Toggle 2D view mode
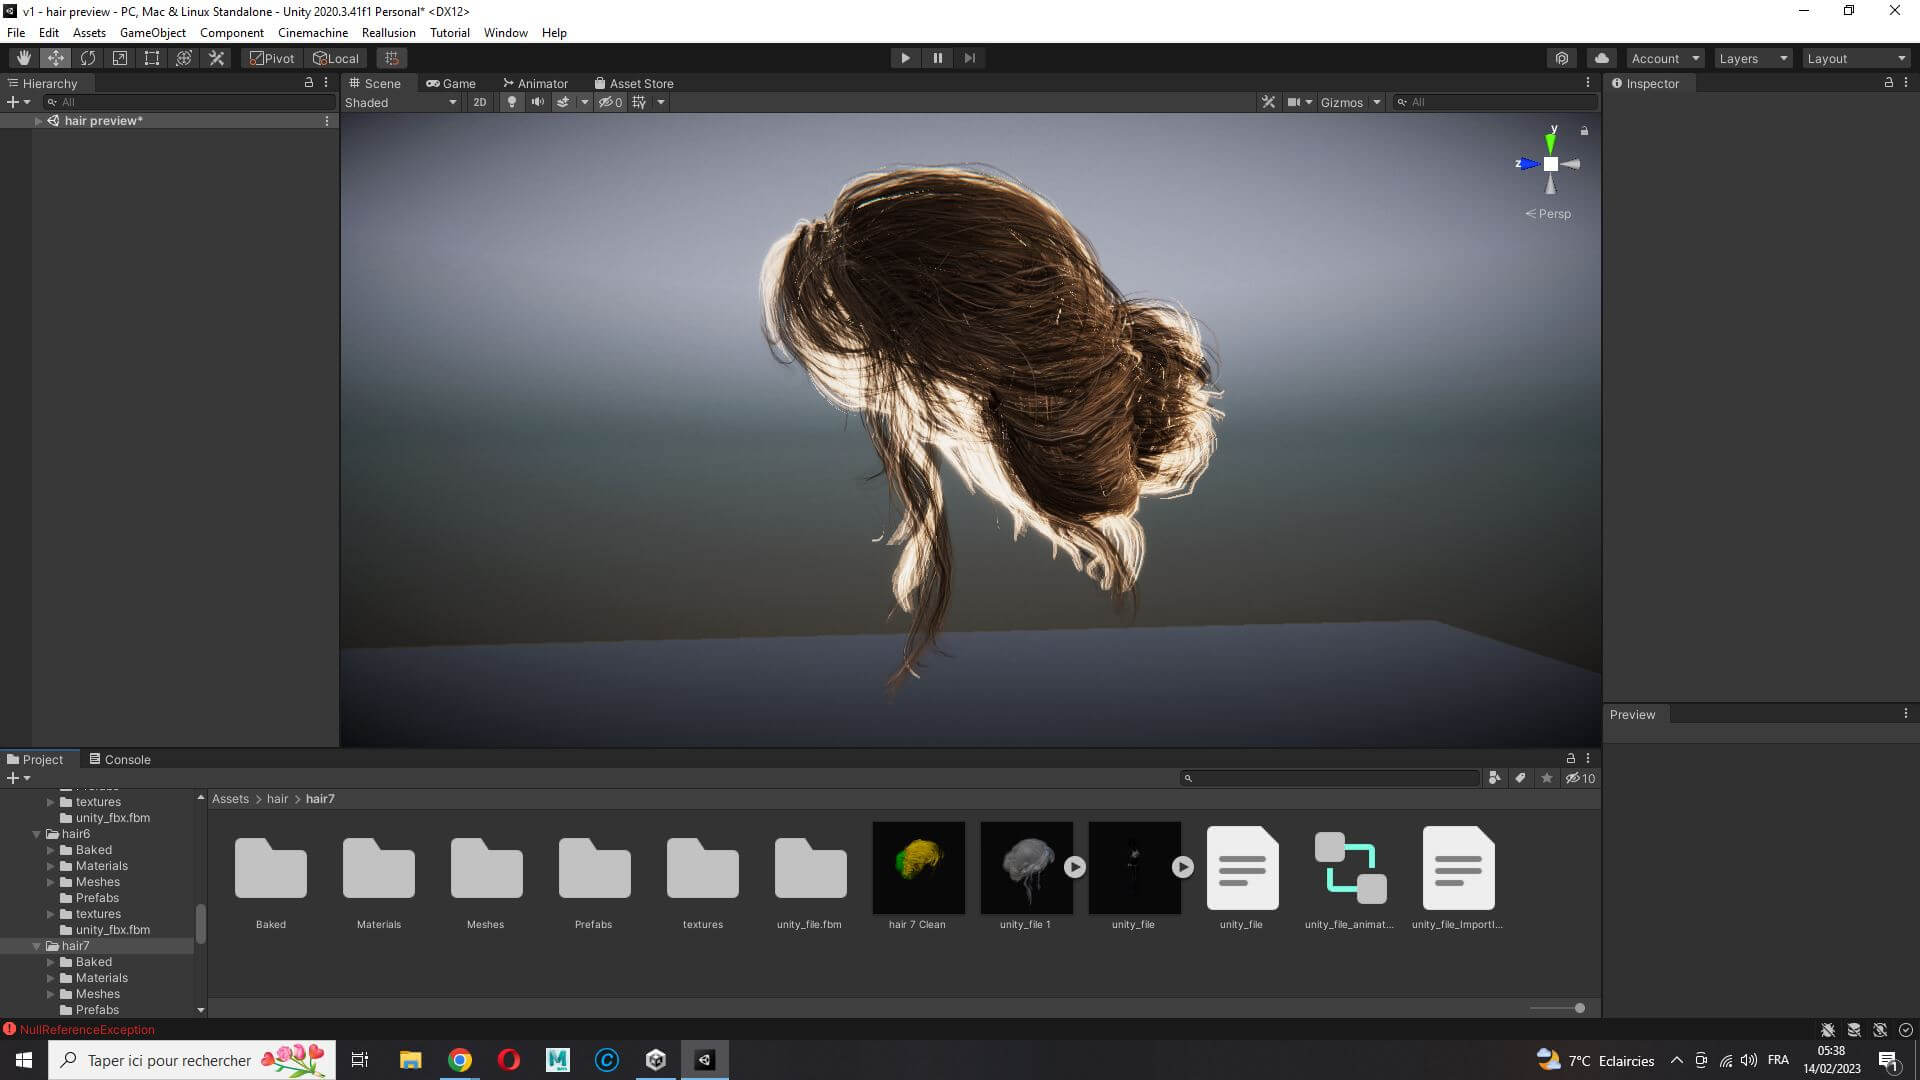The image size is (1920, 1080). pos(480,102)
